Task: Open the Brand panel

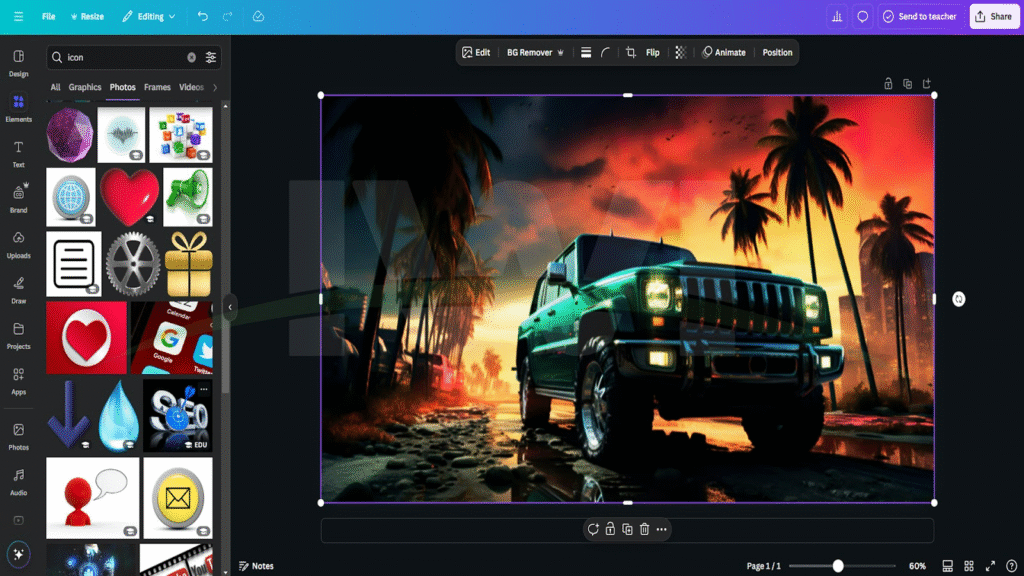Action: point(18,199)
